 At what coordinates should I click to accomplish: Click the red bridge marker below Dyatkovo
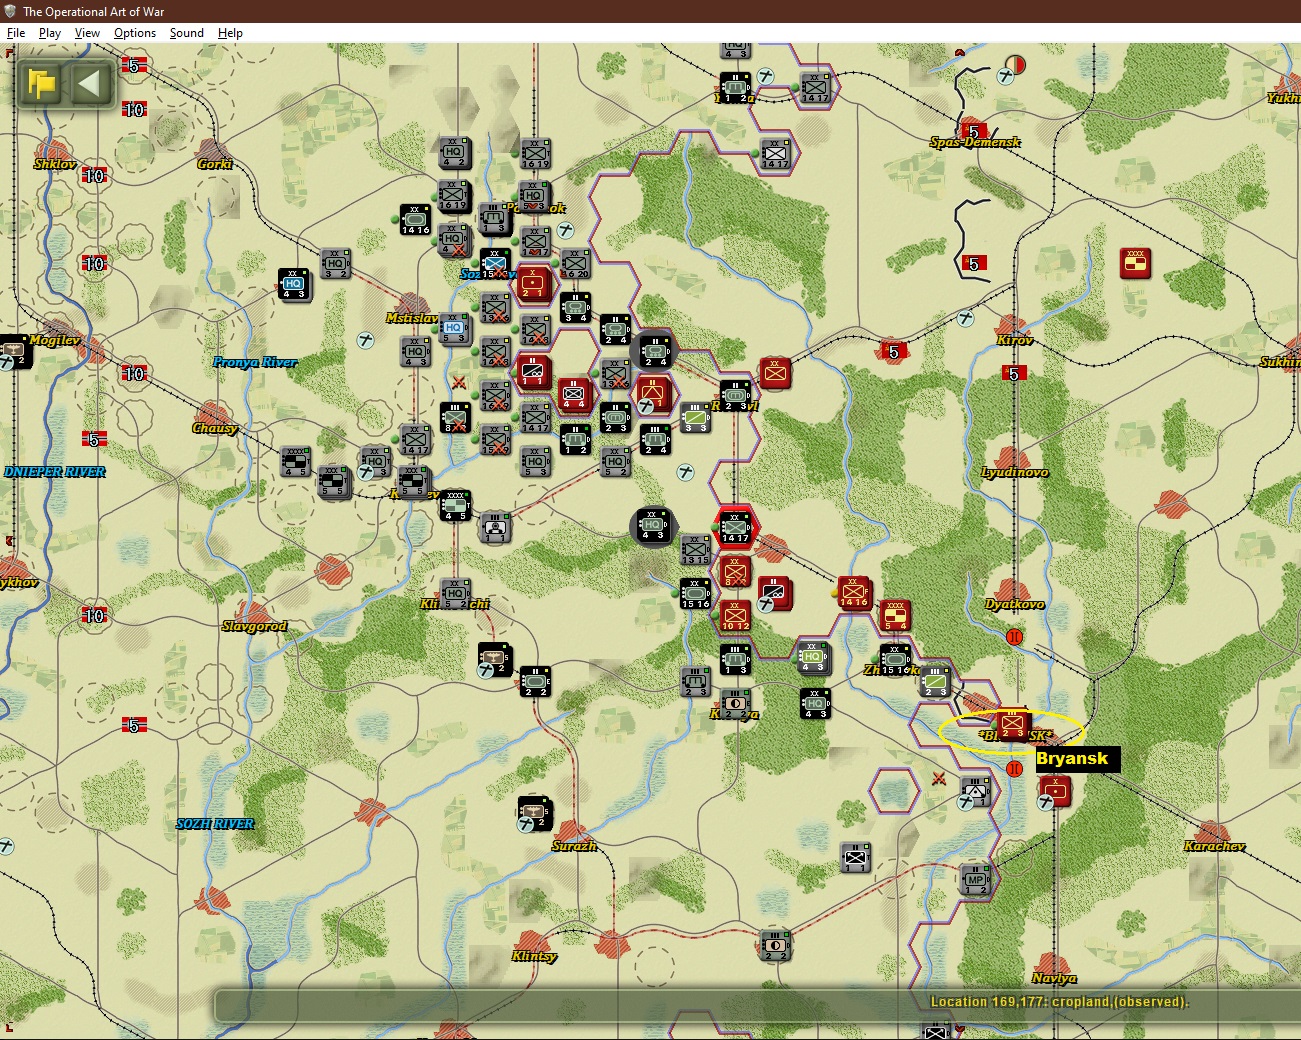pos(1015,637)
